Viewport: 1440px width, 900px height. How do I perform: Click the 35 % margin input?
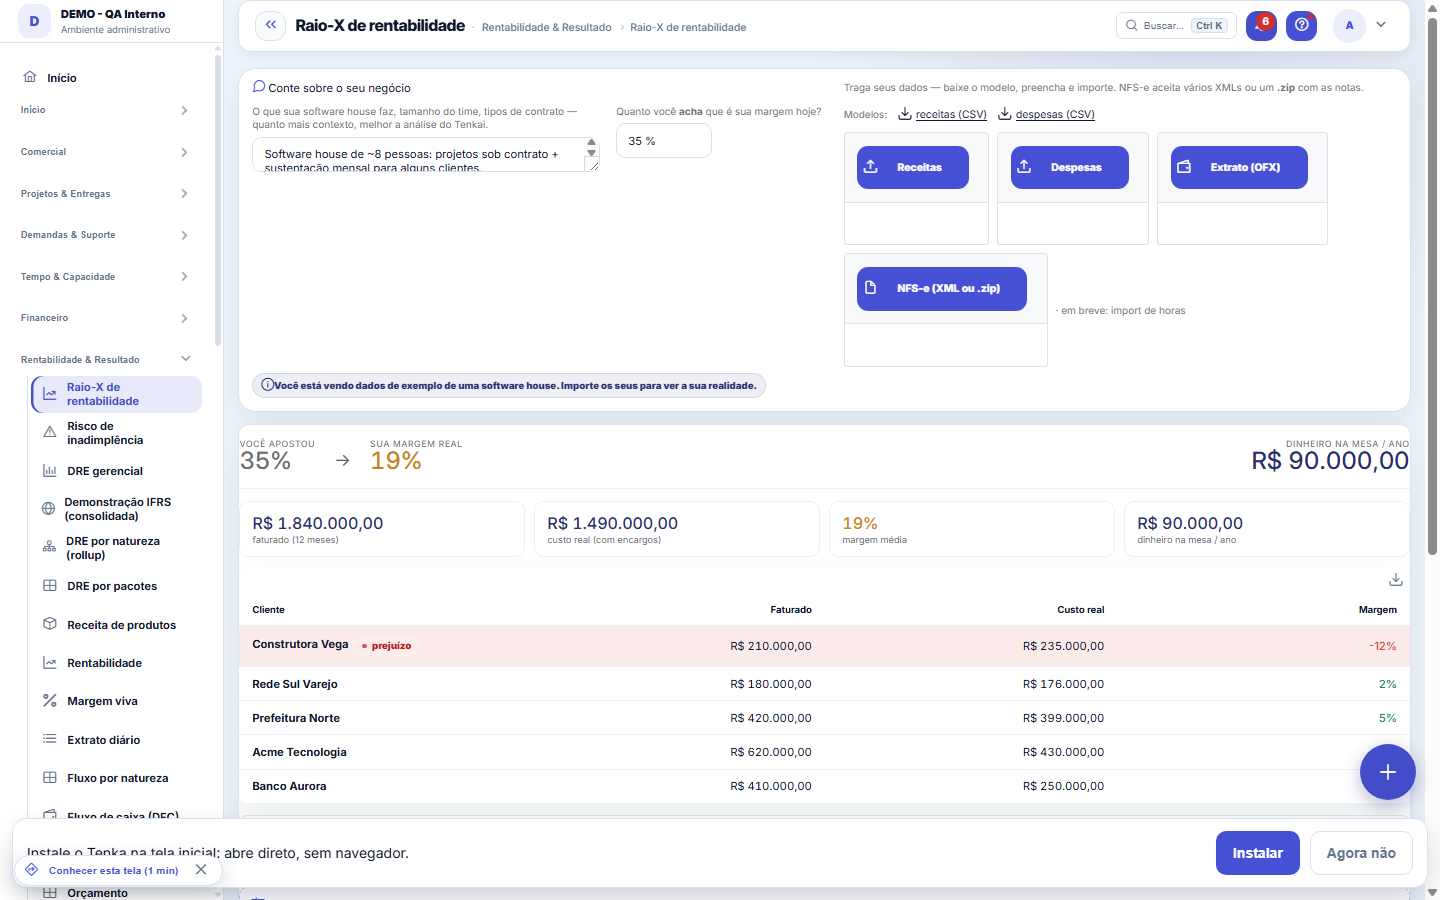pyautogui.click(x=663, y=141)
